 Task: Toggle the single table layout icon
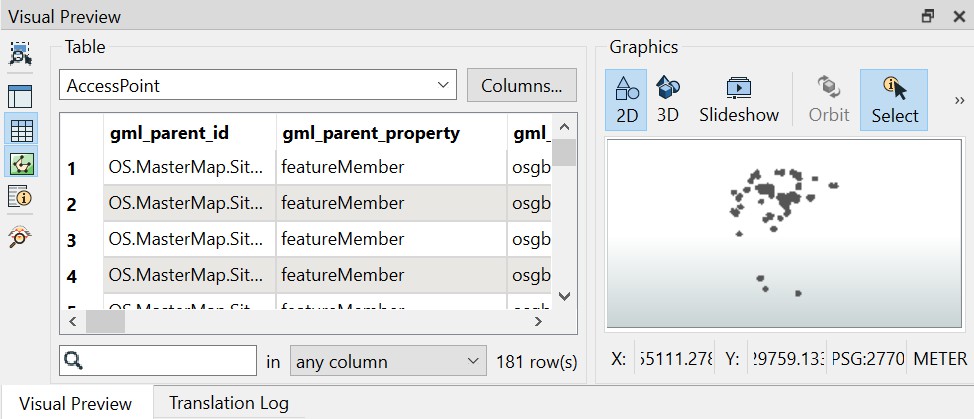pyautogui.click(x=20, y=97)
